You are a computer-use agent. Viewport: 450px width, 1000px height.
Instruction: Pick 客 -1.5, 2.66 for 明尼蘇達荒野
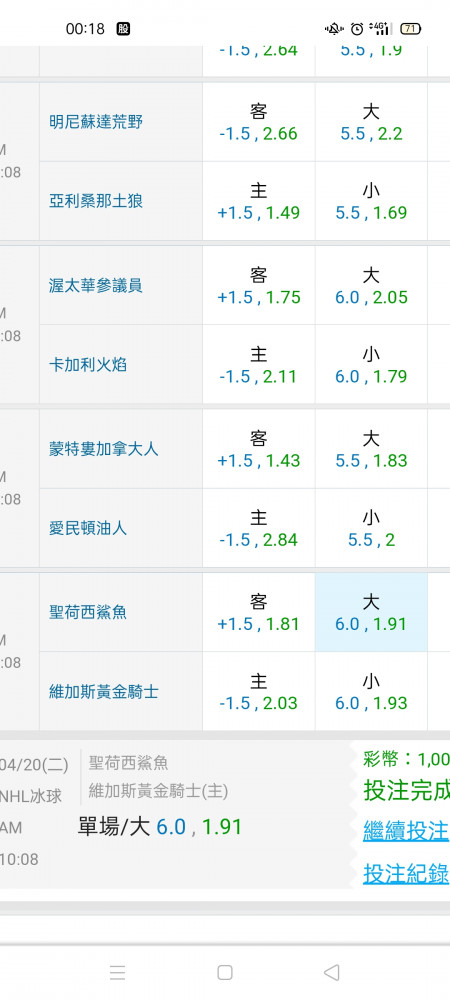(259, 122)
